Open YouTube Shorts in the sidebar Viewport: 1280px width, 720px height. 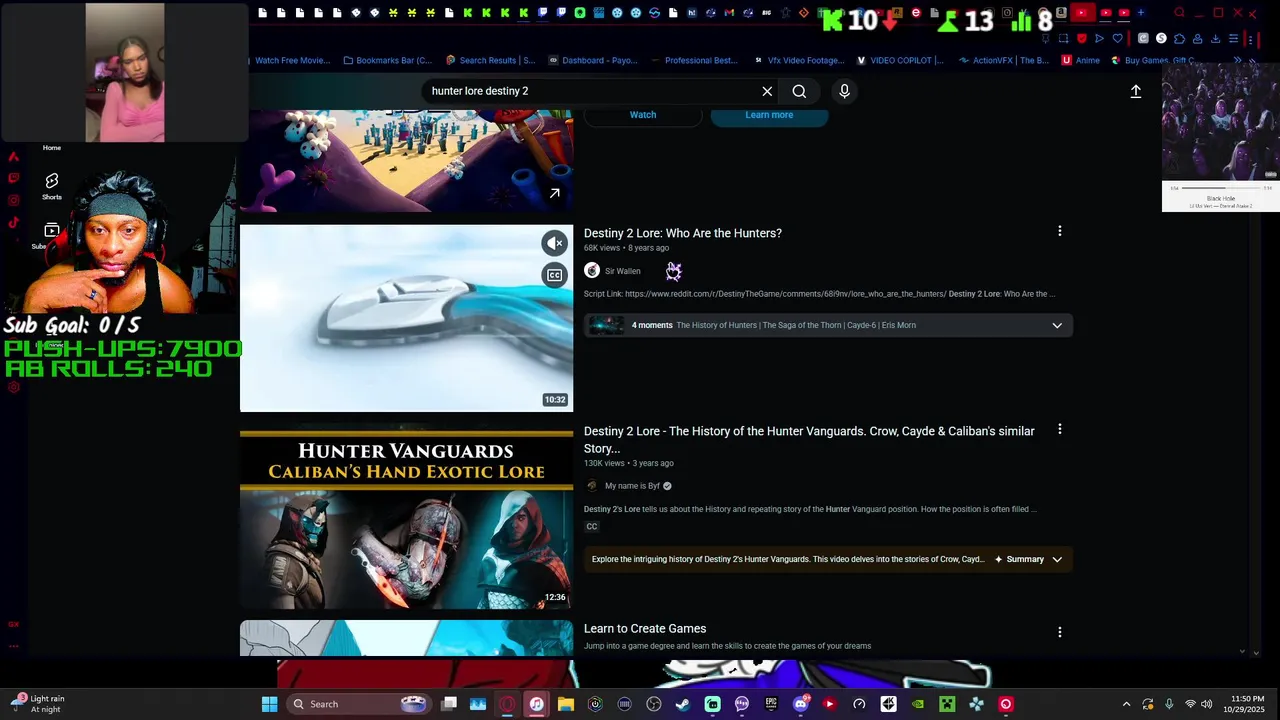[52, 186]
